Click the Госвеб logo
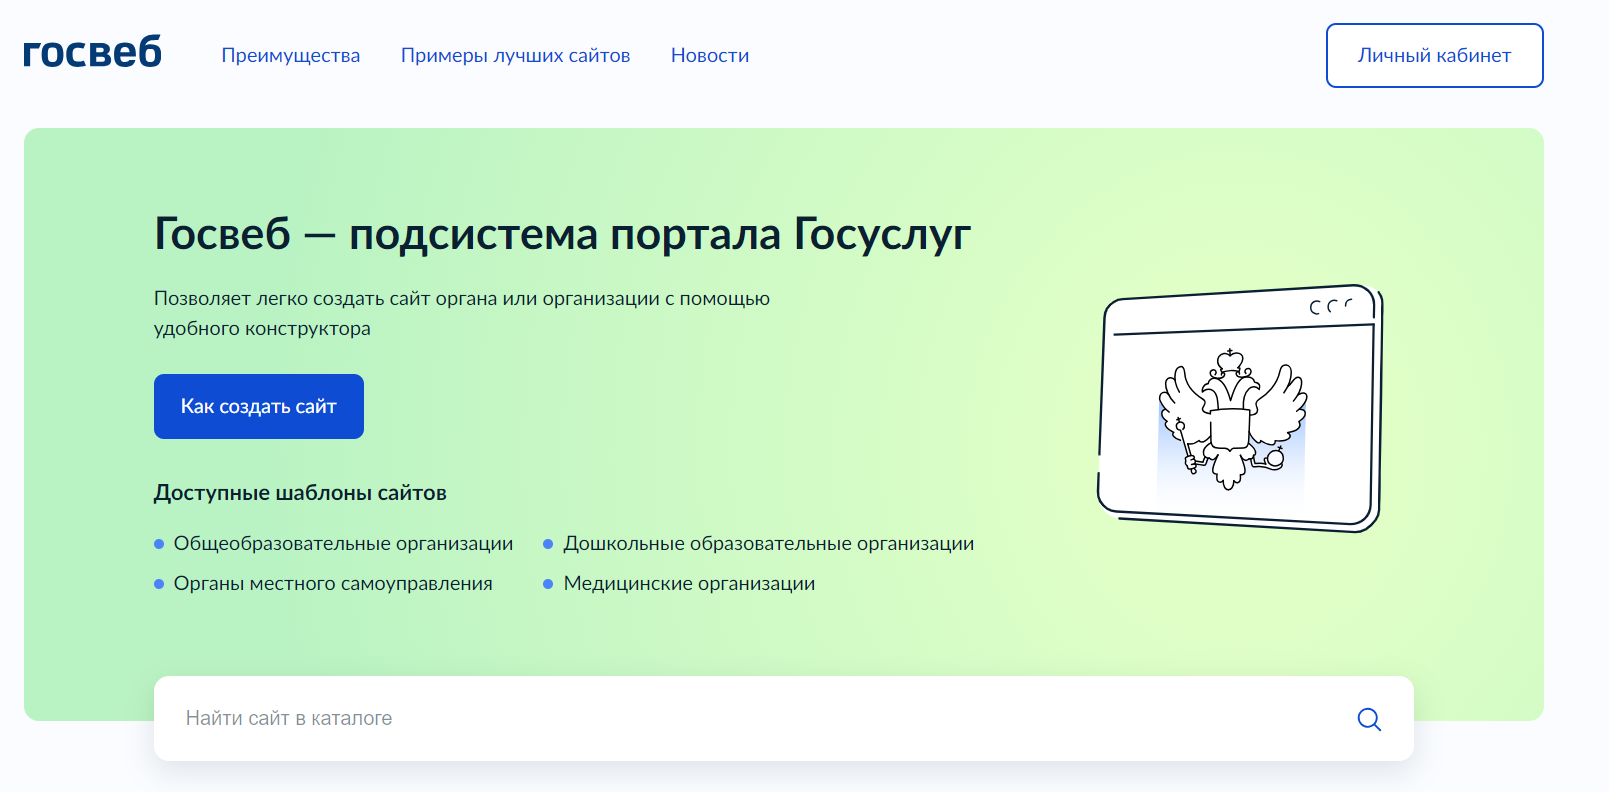The width and height of the screenshot is (1609, 792). click(x=92, y=52)
